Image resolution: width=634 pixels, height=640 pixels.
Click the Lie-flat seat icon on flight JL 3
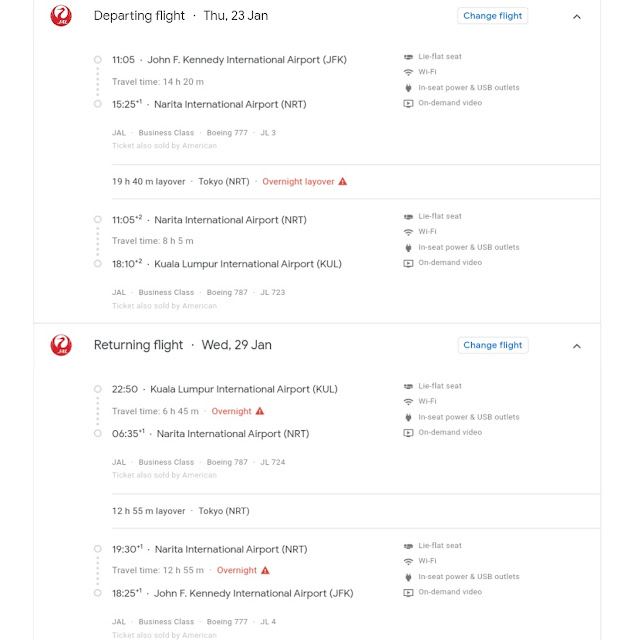[408, 57]
